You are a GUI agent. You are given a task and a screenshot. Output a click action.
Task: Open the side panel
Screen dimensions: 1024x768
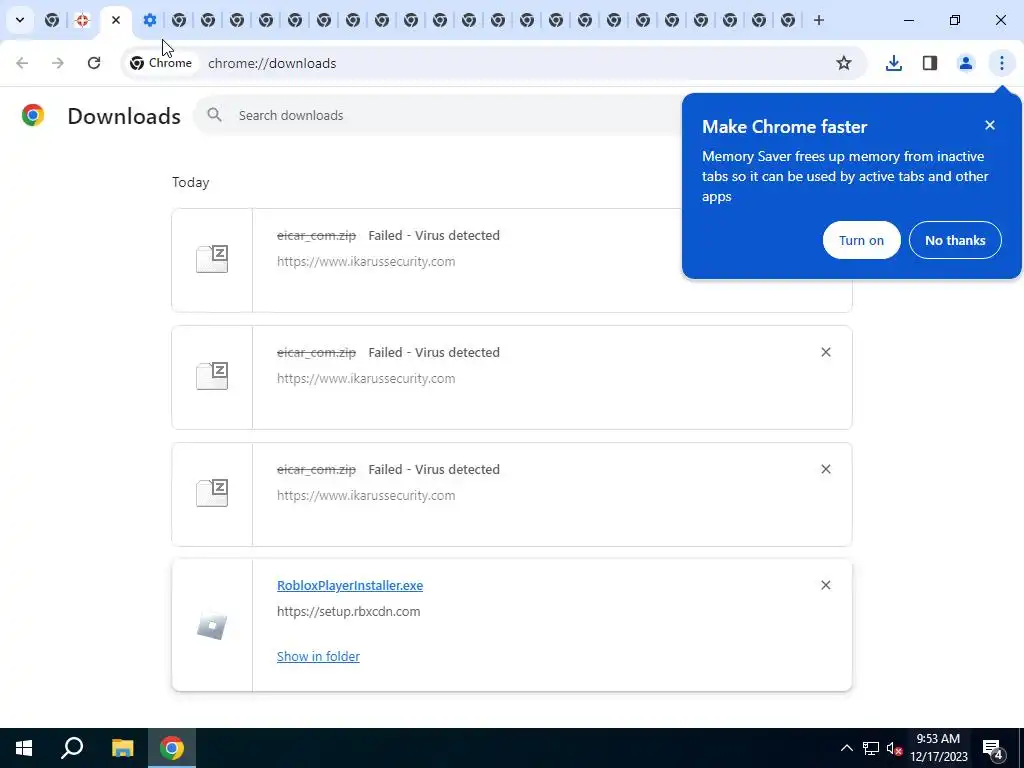coord(930,63)
